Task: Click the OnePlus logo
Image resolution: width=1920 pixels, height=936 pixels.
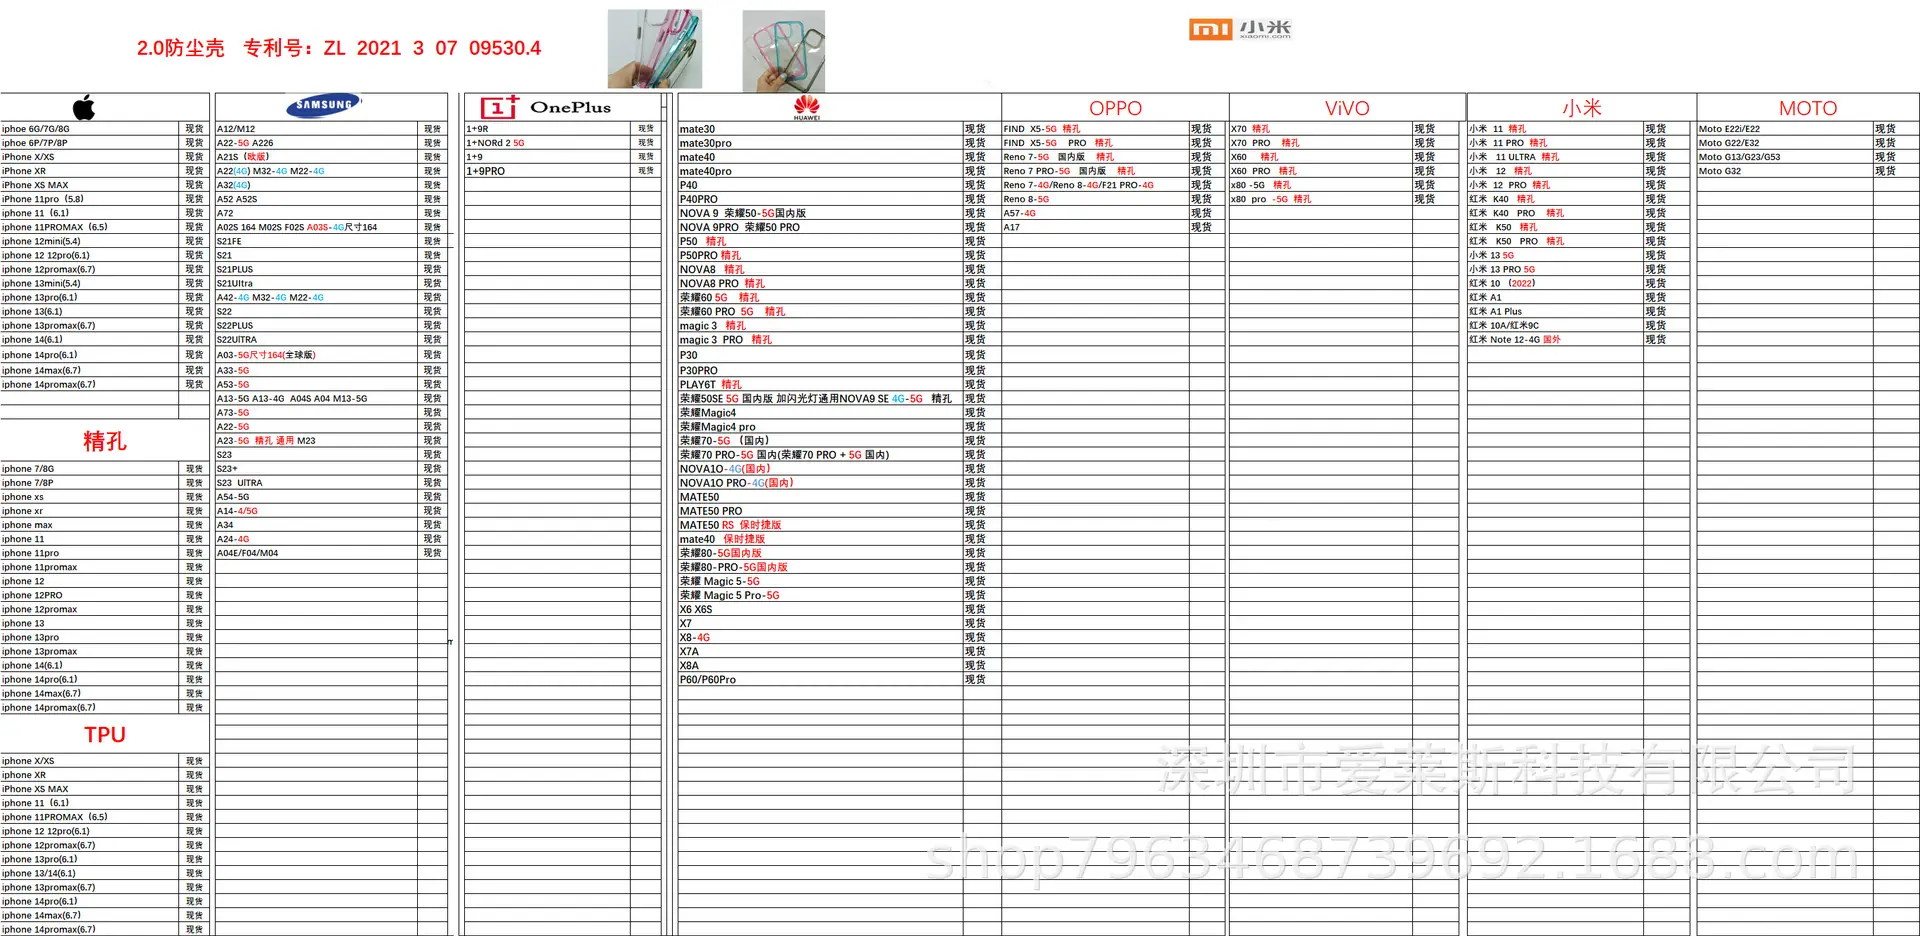Action: [x=545, y=107]
